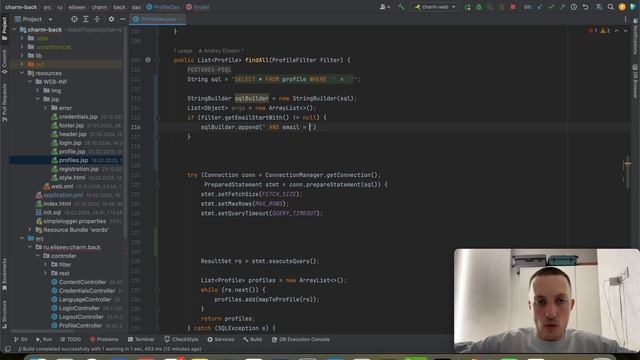Click findAll in the navigation breadcrumb
Image resolution: width=640 pixels, height=360 pixels.
point(198,7)
